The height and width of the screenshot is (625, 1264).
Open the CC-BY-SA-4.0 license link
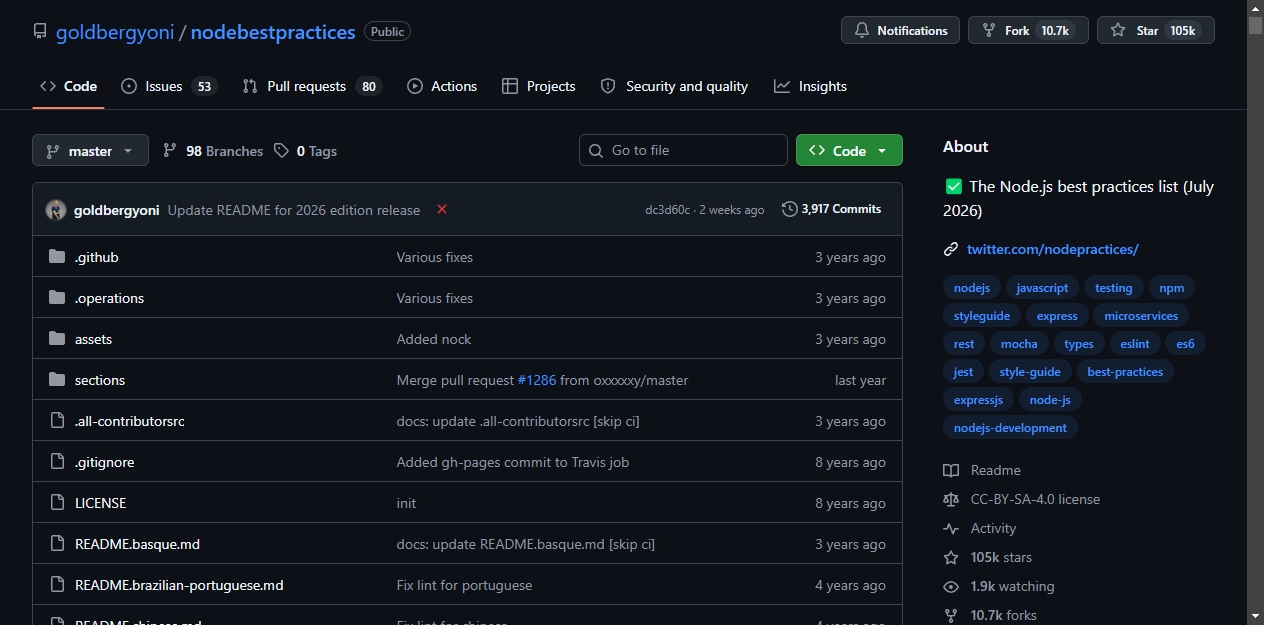click(1022, 499)
